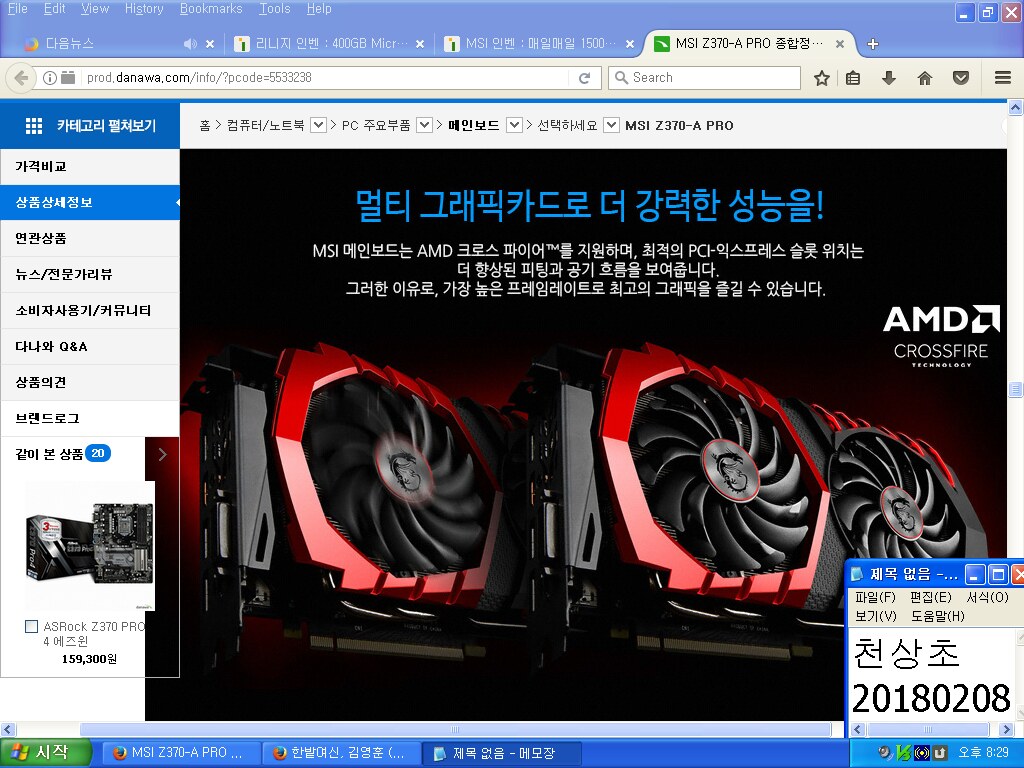Open the Bookmarks menu
This screenshot has width=1024, height=768.
tap(211, 8)
